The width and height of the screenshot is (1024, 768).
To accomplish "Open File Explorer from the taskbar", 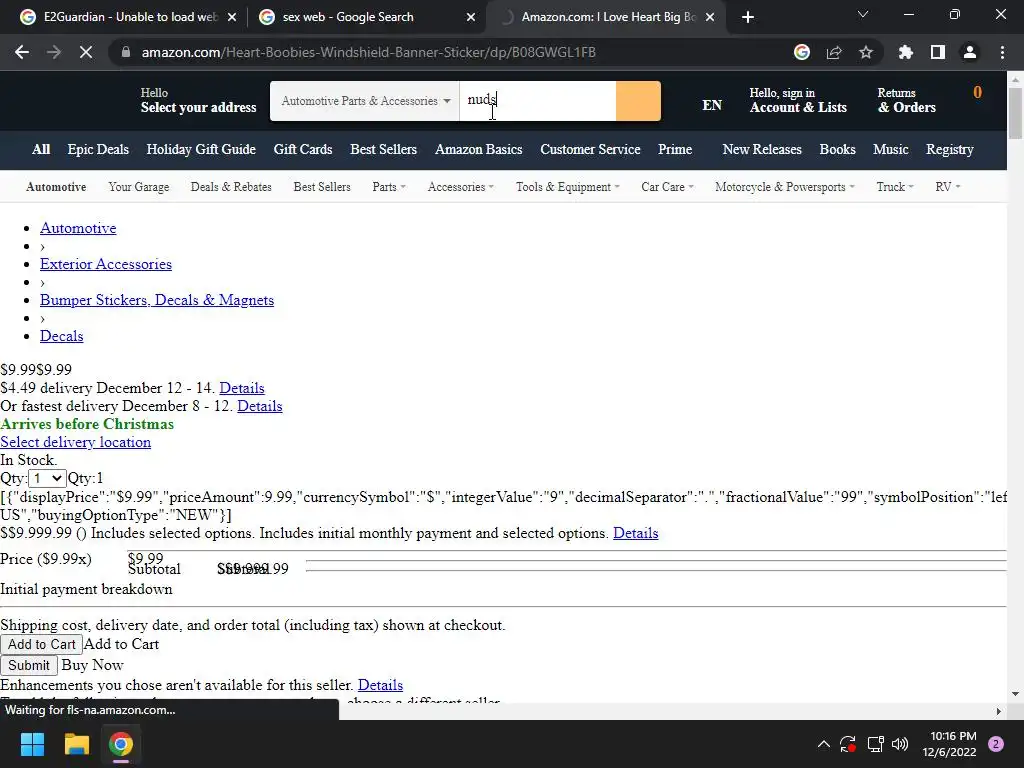I will point(76,744).
